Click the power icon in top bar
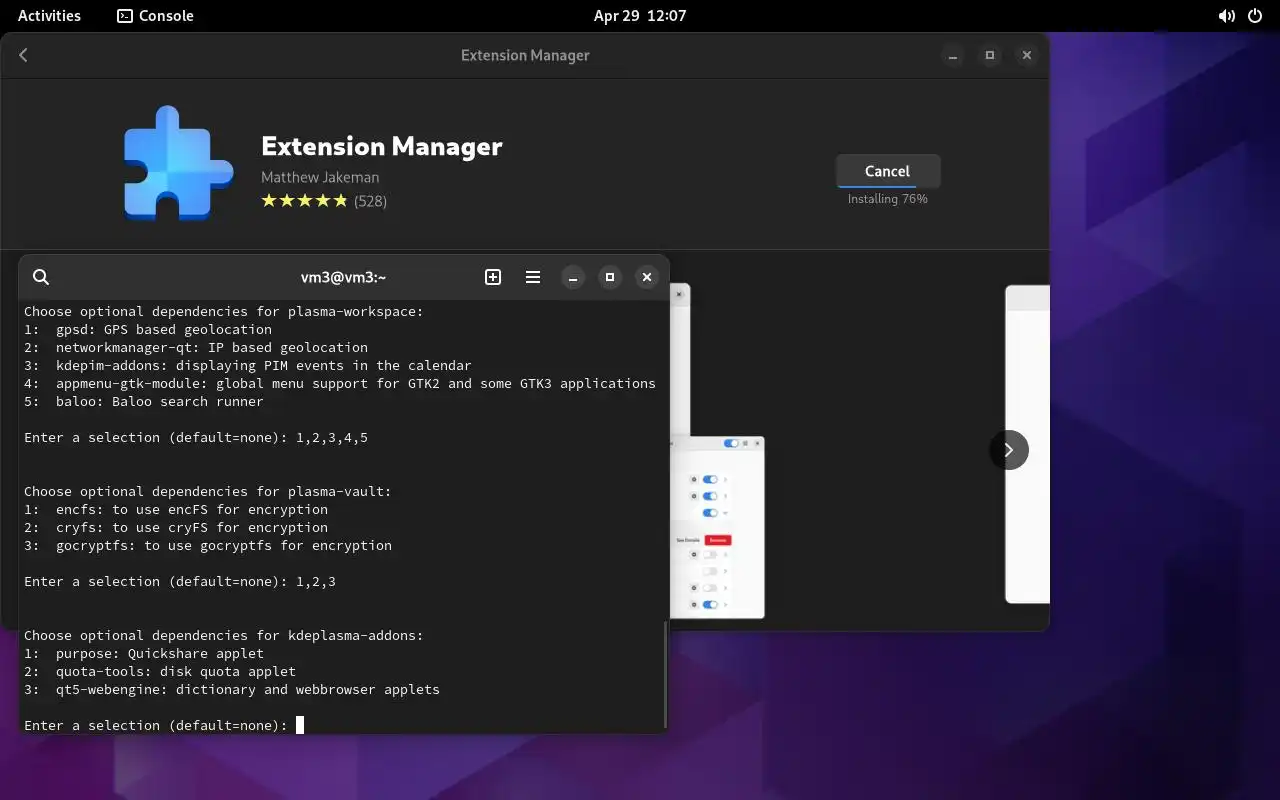Viewport: 1280px width, 800px height. 1254,15
